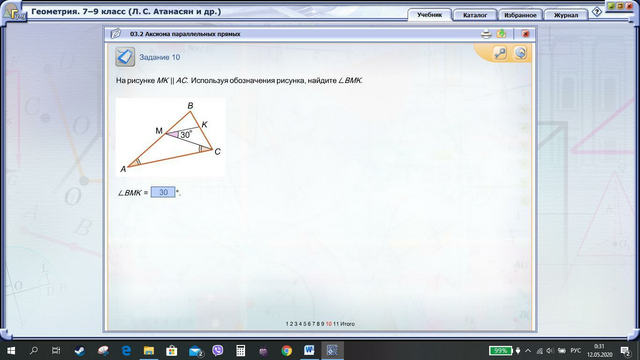This screenshot has height=360, width=640.
Task: Click the triangle diagram image
Action: pyautogui.click(x=171, y=137)
